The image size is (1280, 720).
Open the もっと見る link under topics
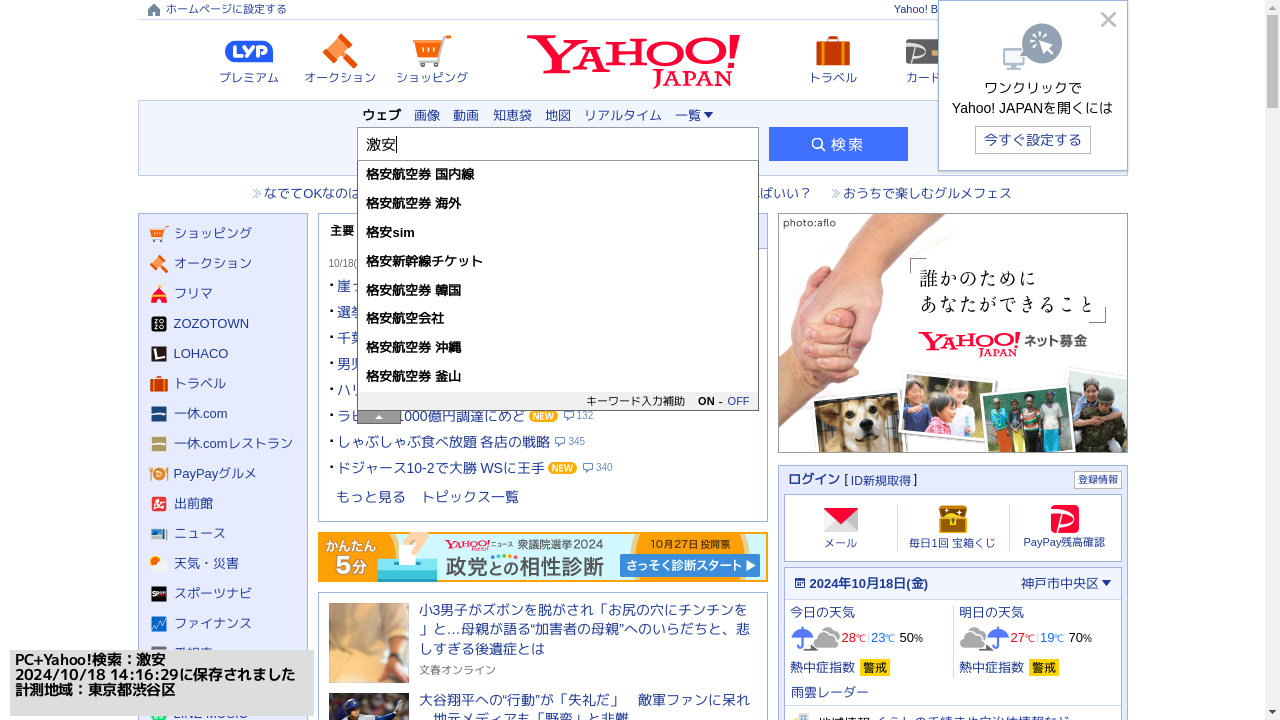point(371,497)
